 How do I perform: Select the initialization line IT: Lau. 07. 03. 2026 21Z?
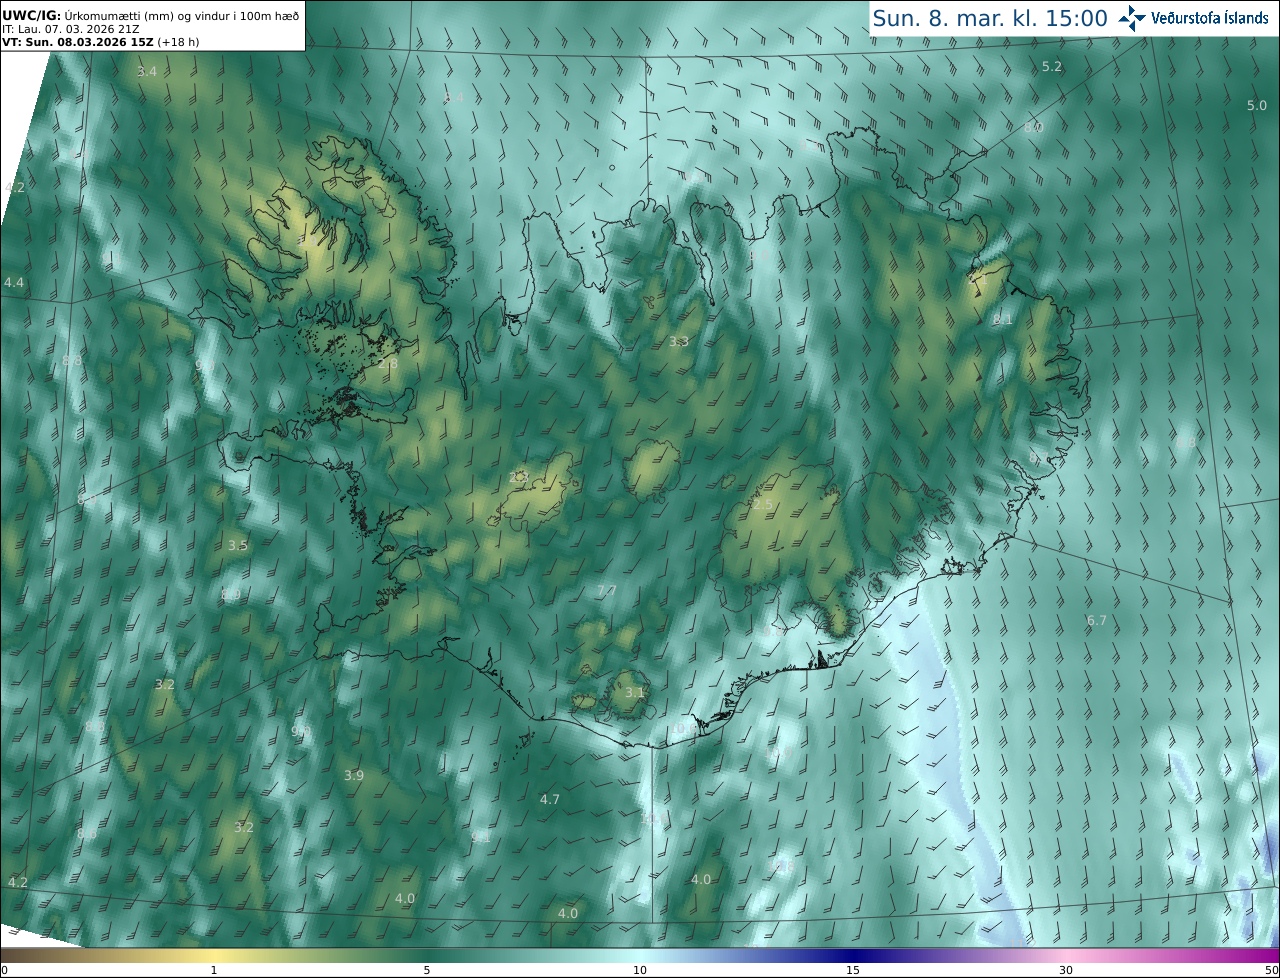point(75,28)
